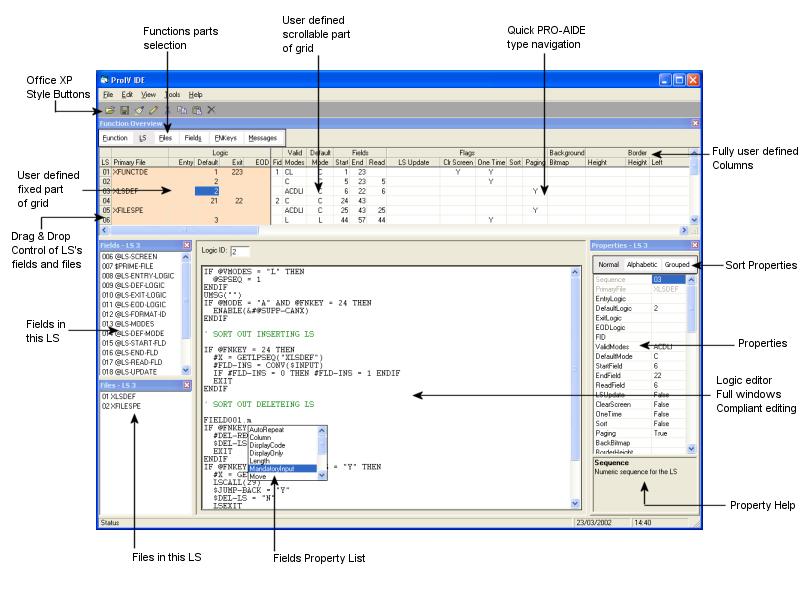The width and height of the screenshot is (800, 600).
Task: Click the Save floppy disk toolbar icon
Action: (x=124, y=110)
